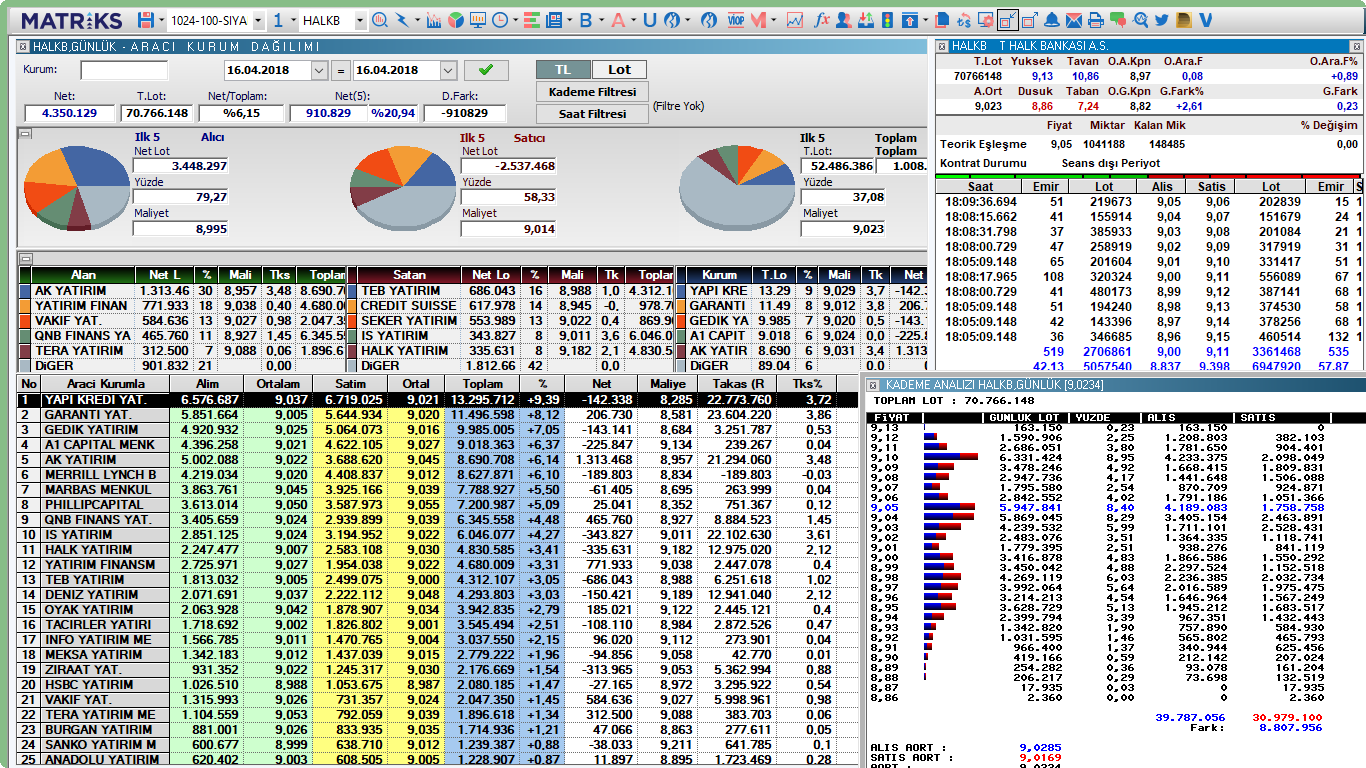
Task: Click the Kademe Filtresi button
Action: point(592,92)
